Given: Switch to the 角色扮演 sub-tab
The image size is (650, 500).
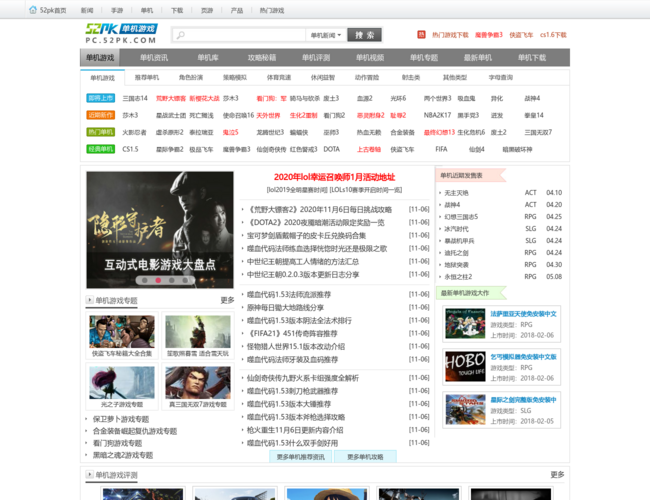Looking at the screenshot, I should [191, 78].
